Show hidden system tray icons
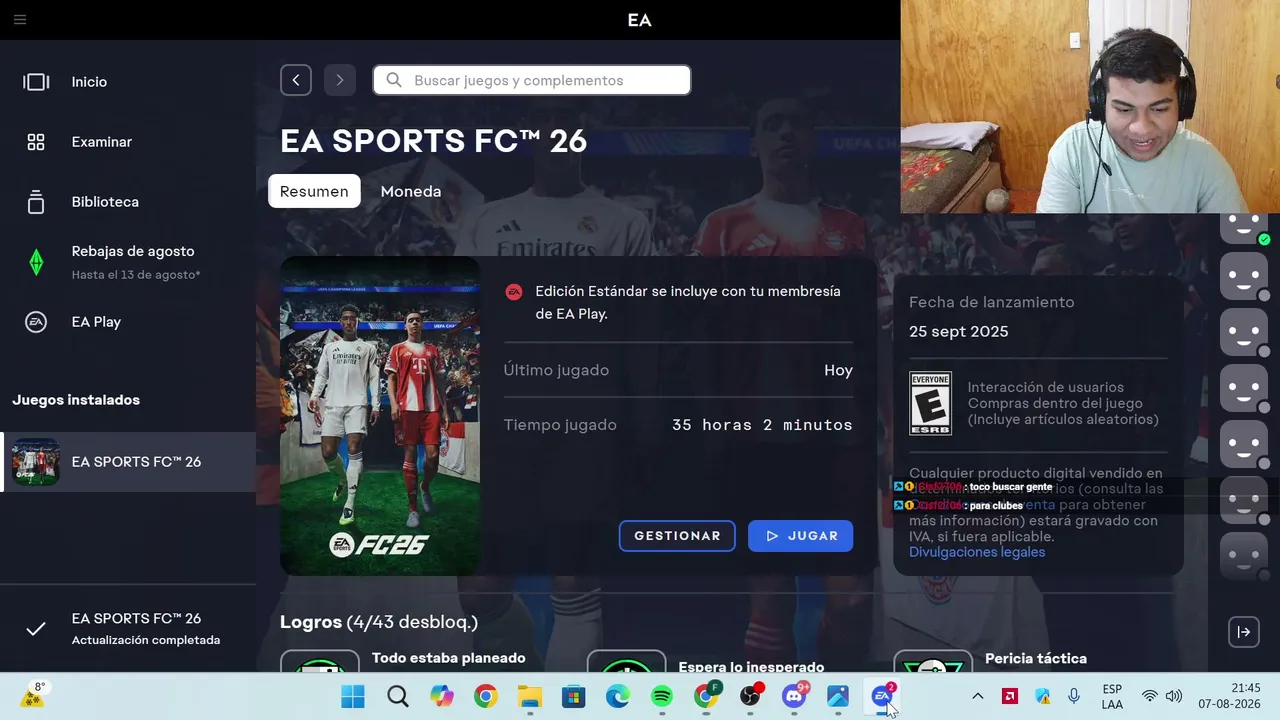The width and height of the screenshot is (1280, 720). (978, 696)
